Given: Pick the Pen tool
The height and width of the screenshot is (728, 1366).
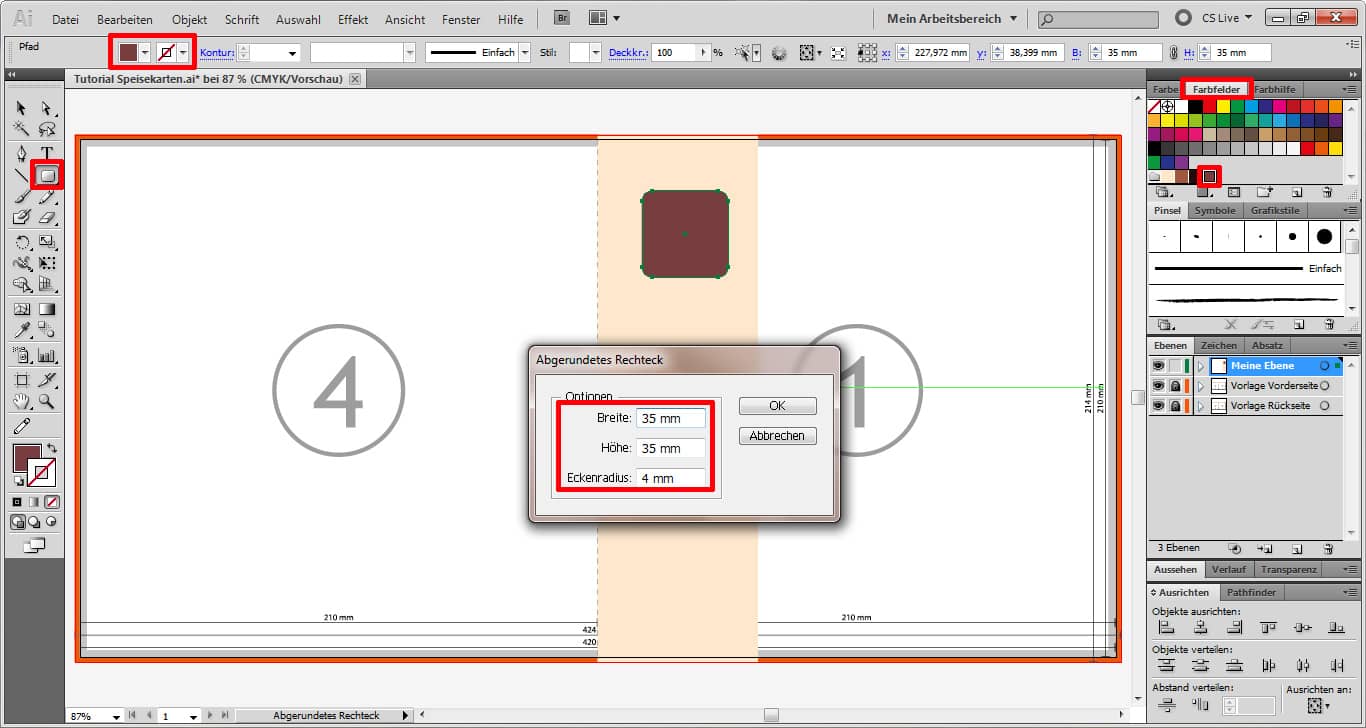Looking at the screenshot, I should (x=22, y=153).
